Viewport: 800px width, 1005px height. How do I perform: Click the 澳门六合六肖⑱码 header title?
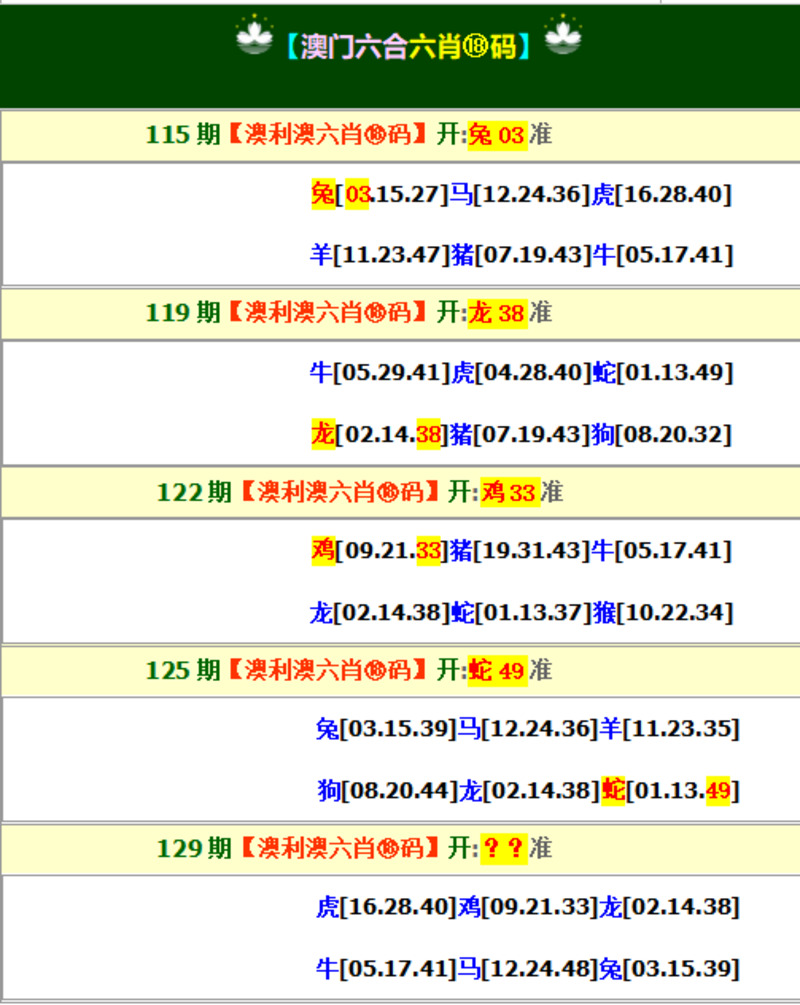(x=408, y=47)
